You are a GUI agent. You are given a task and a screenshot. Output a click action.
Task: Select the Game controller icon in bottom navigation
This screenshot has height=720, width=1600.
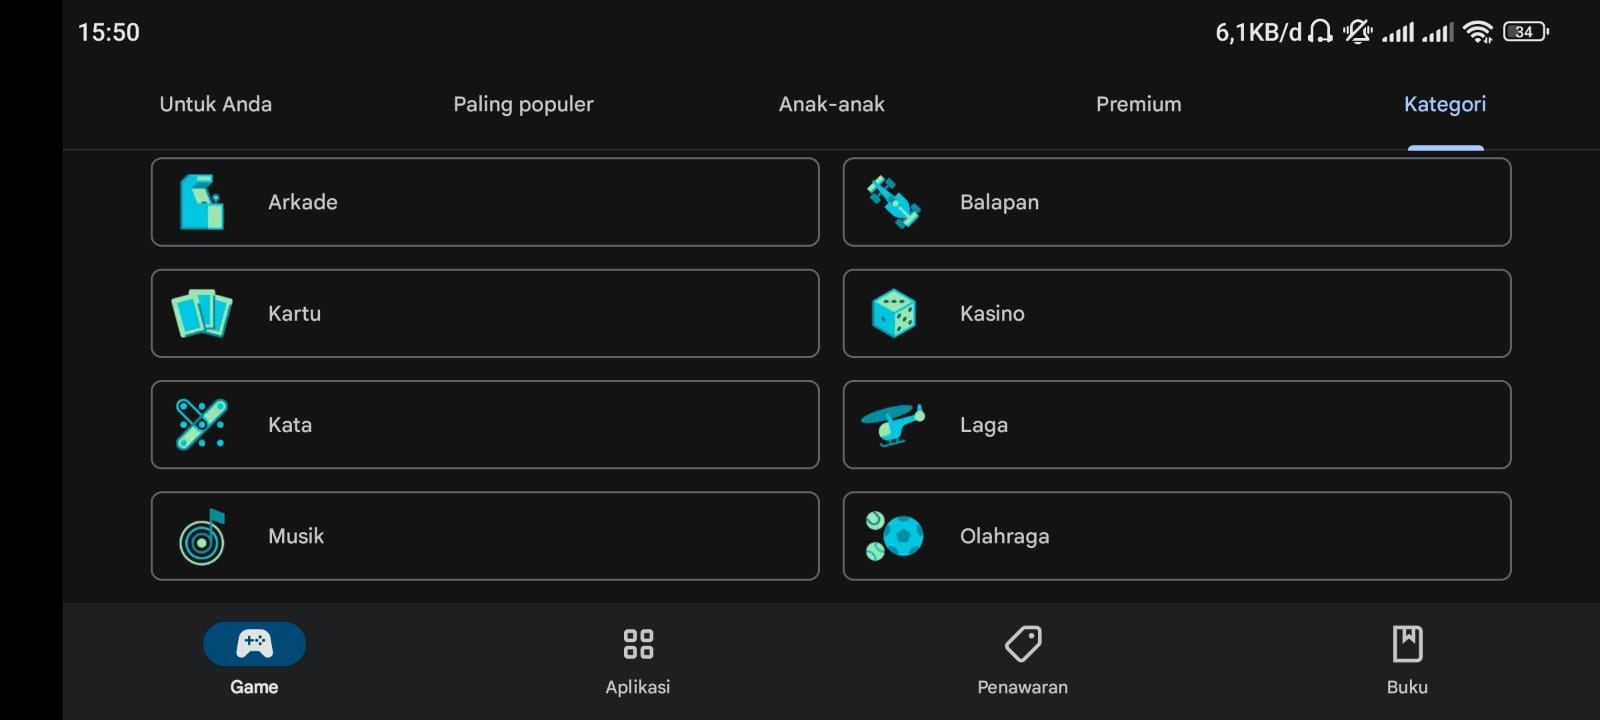pos(254,644)
